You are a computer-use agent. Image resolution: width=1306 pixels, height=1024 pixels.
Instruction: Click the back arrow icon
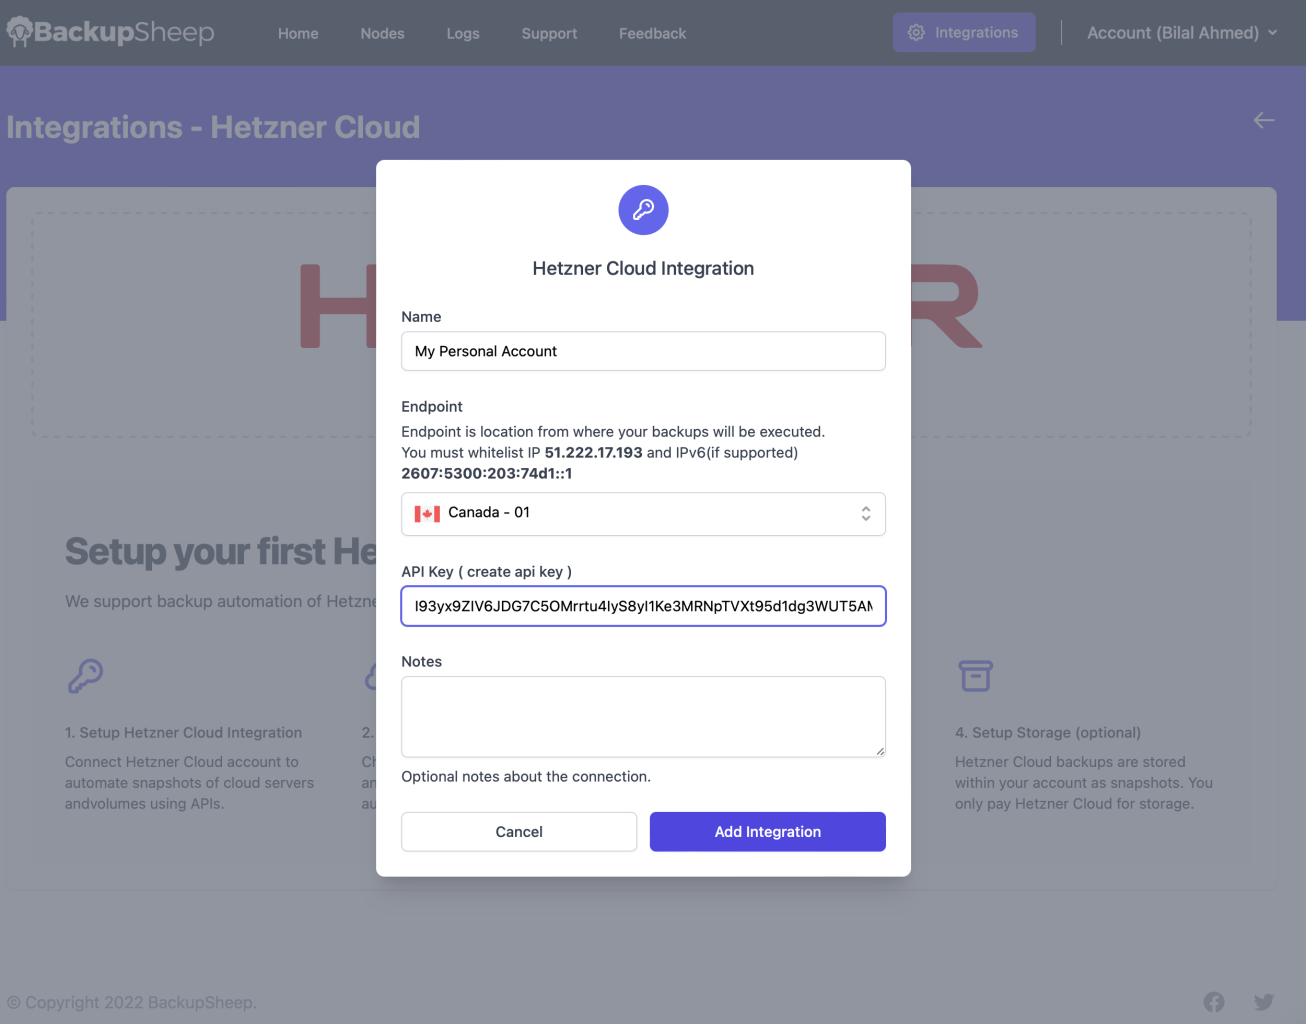click(1264, 120)
